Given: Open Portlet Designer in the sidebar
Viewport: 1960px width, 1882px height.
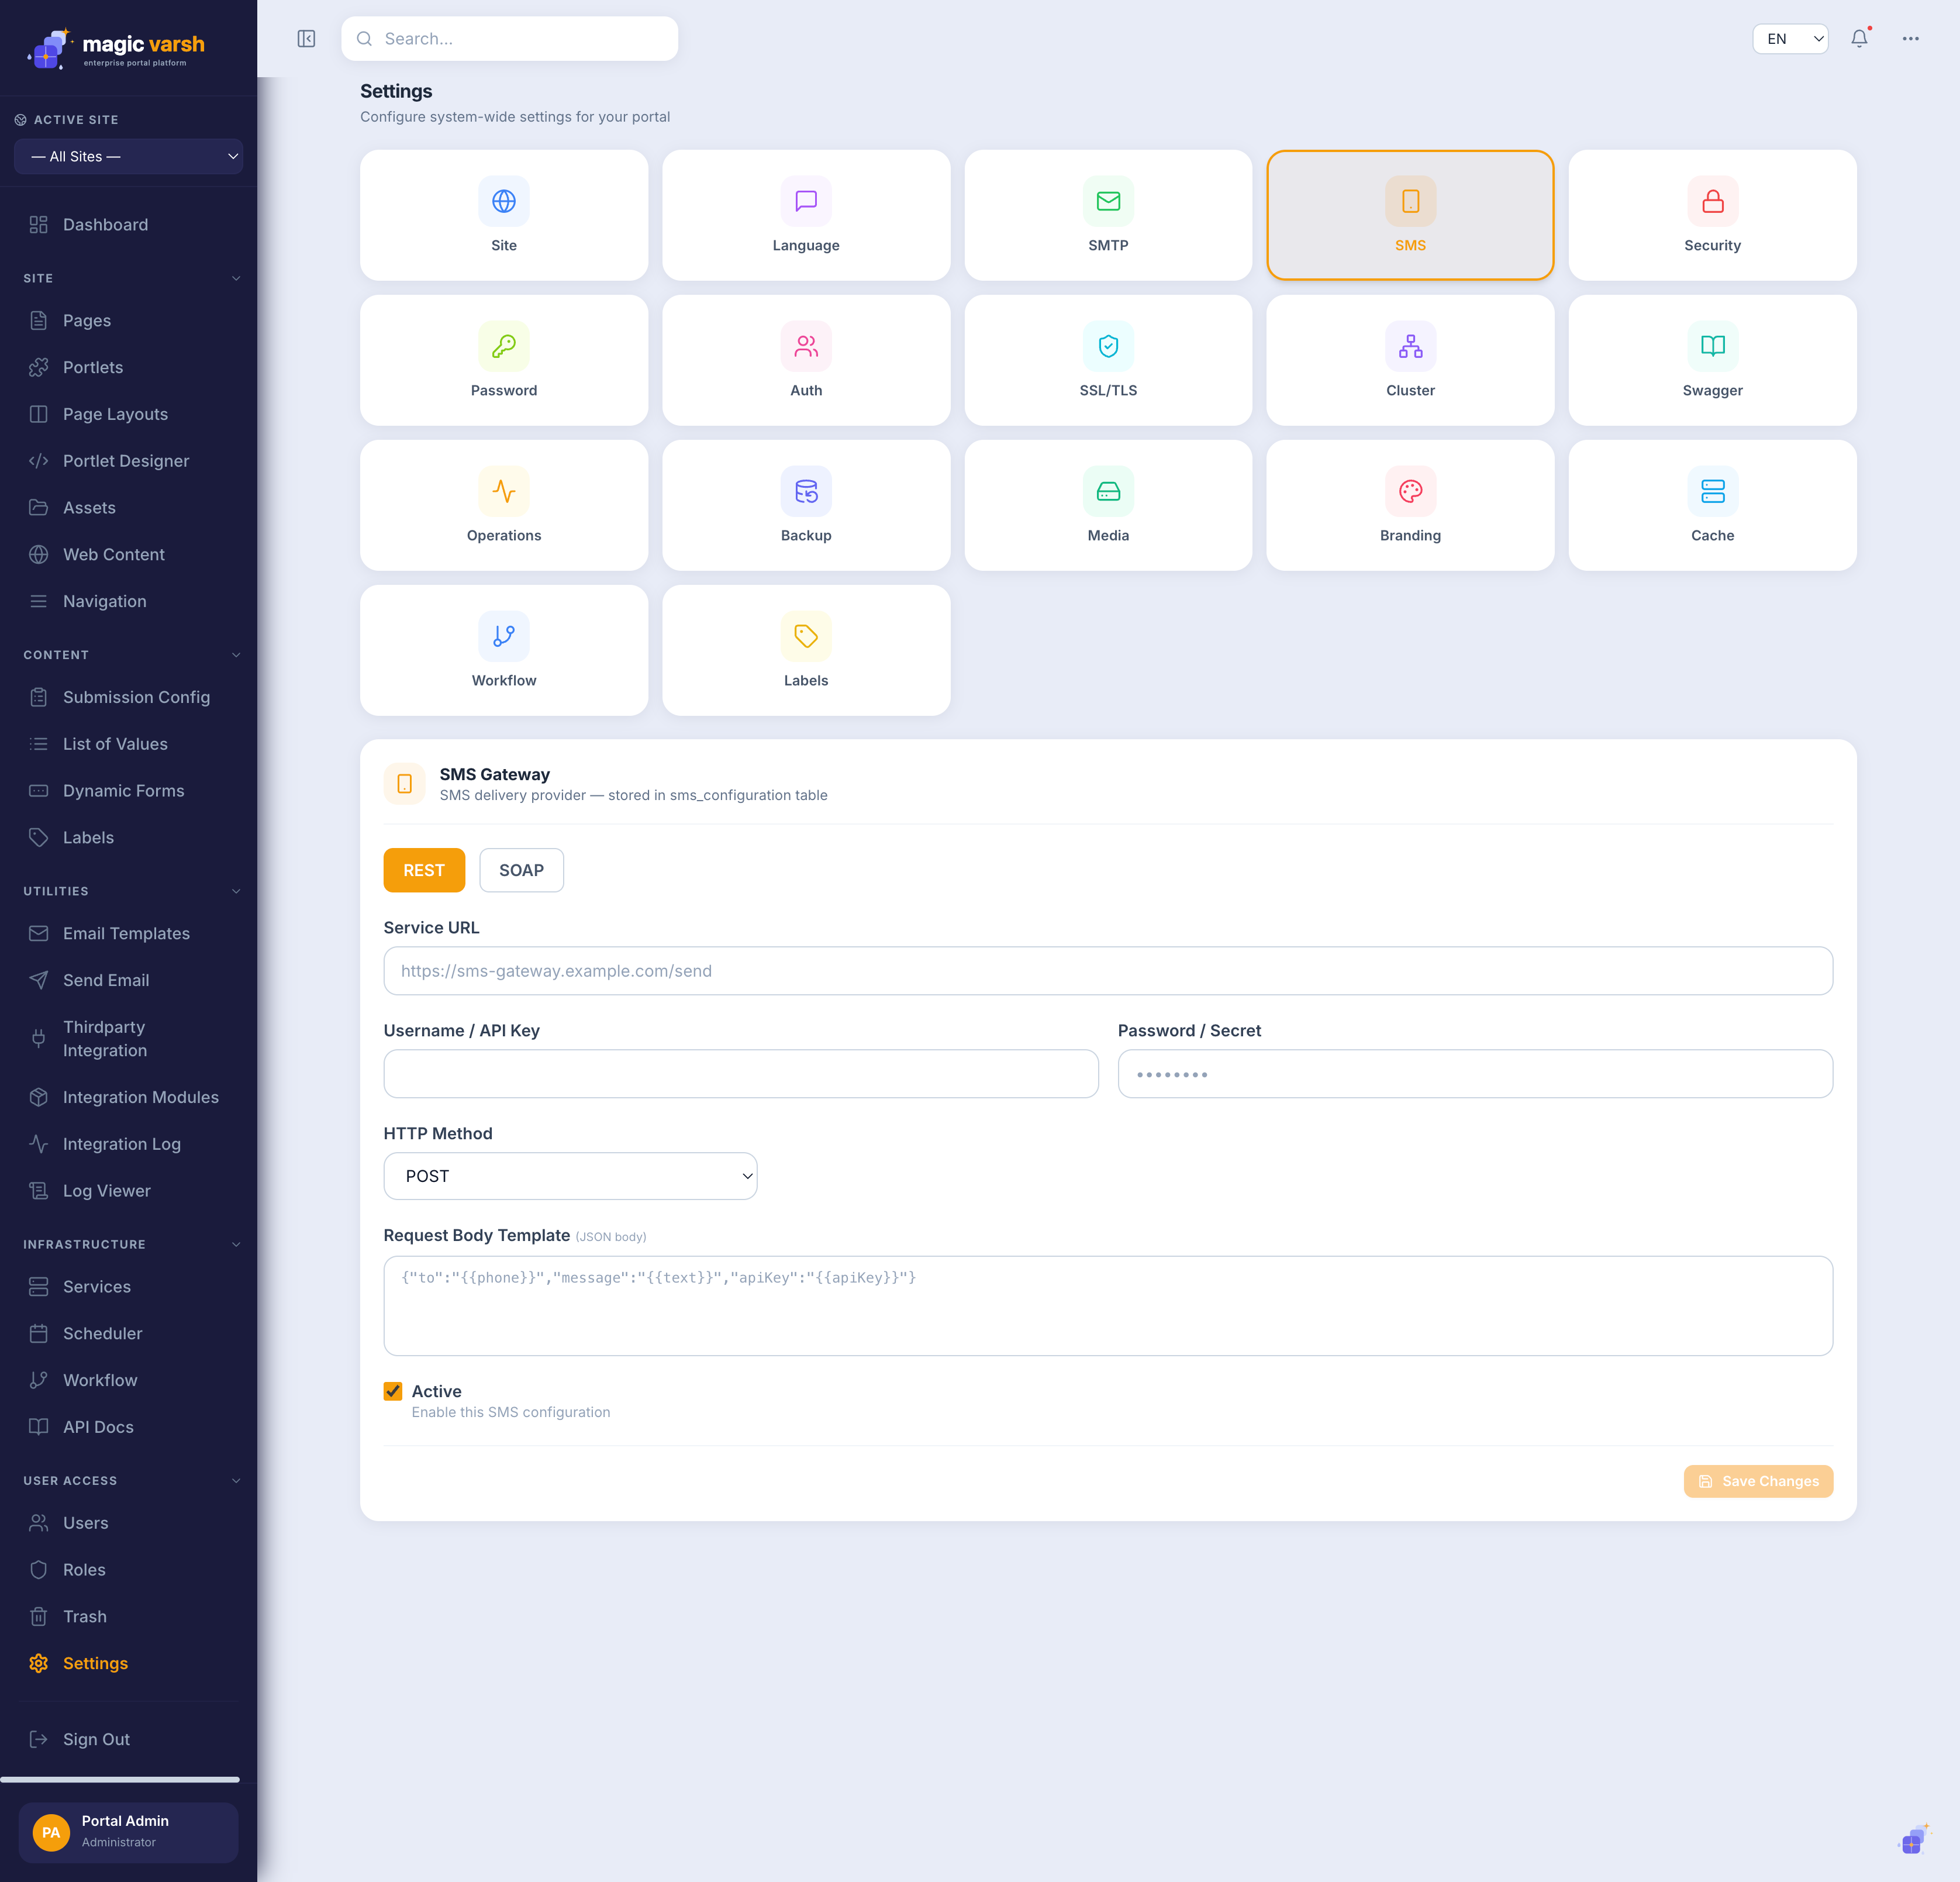Looking at the screenshot, I should [129, 461].
